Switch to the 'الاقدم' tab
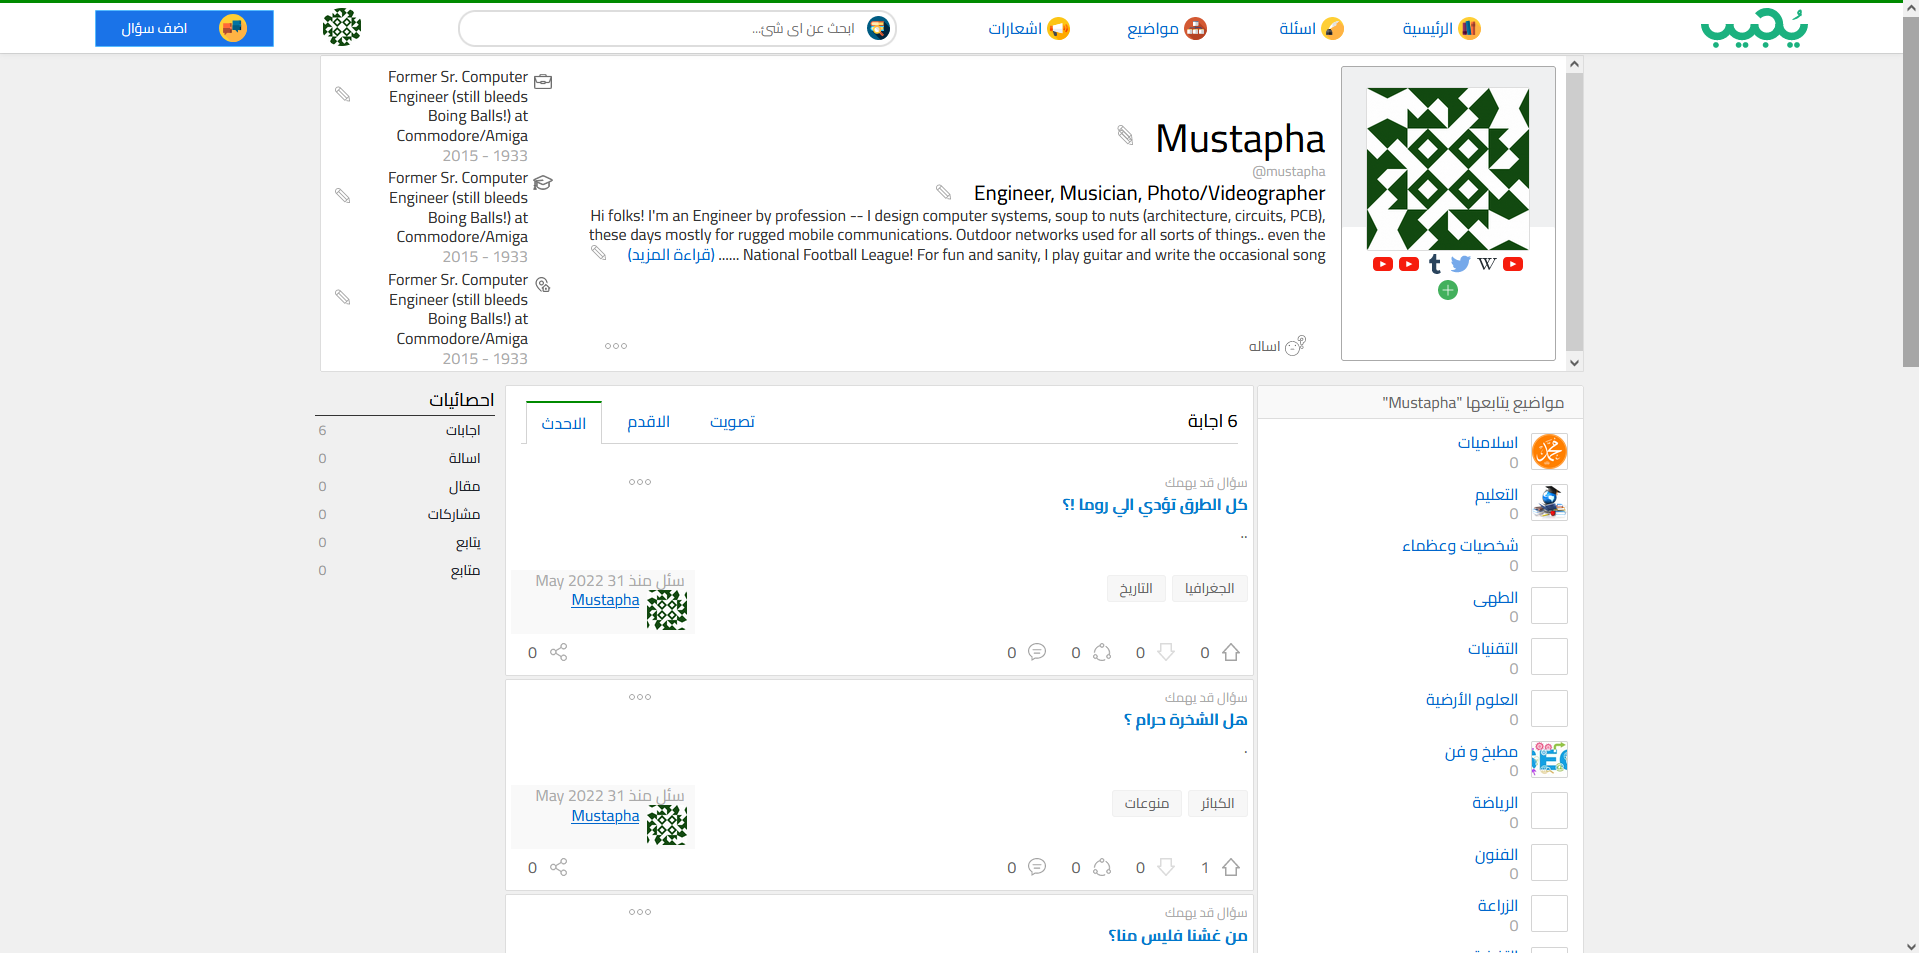 (648, 422)
